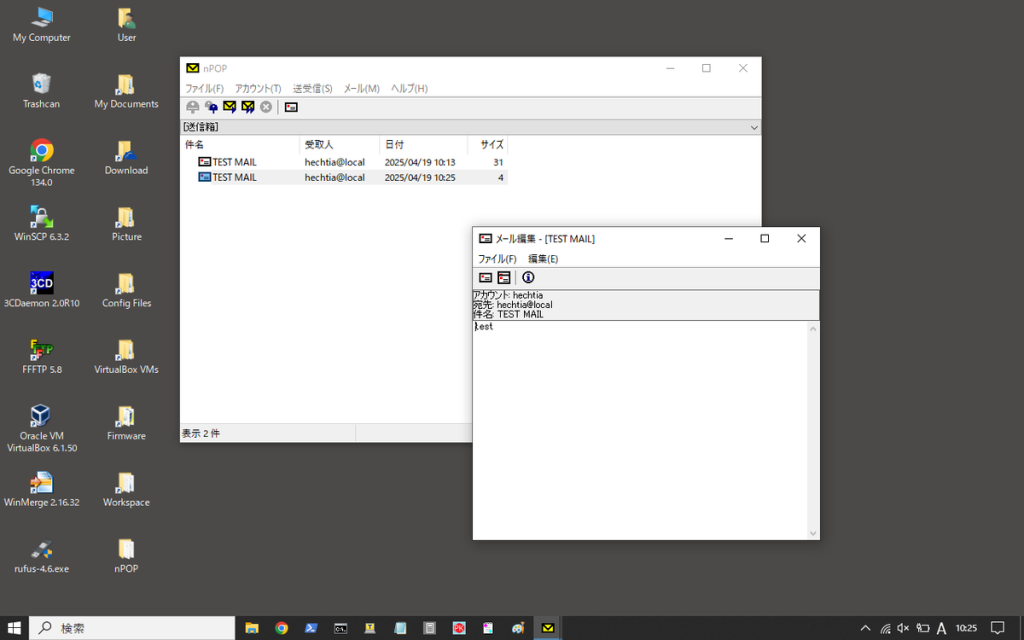The height and width of the screenshot is (640, 1024).
Task: Sort by the 件名 column header
Action: pyautogui.click(x=238, y=145)
